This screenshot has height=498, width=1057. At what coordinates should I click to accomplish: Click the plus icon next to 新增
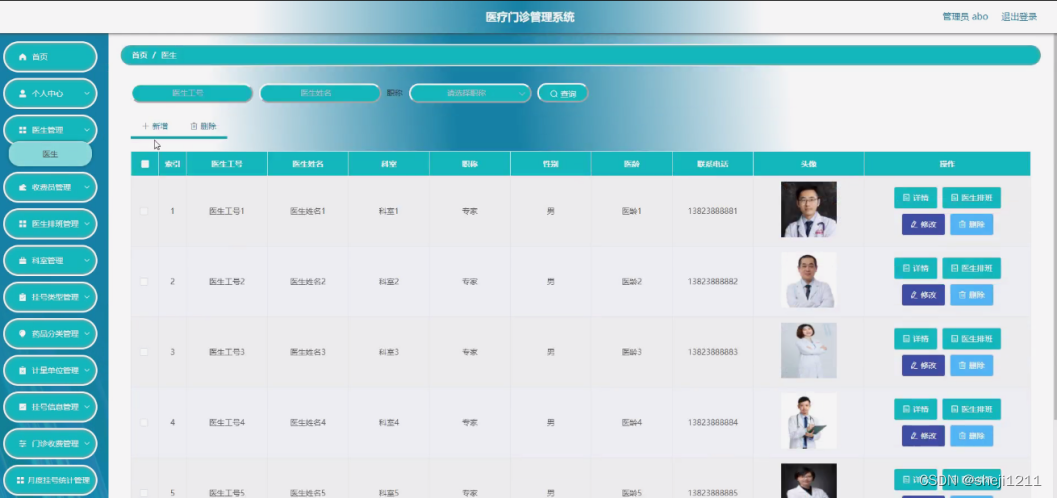click(x=145, y=126)
